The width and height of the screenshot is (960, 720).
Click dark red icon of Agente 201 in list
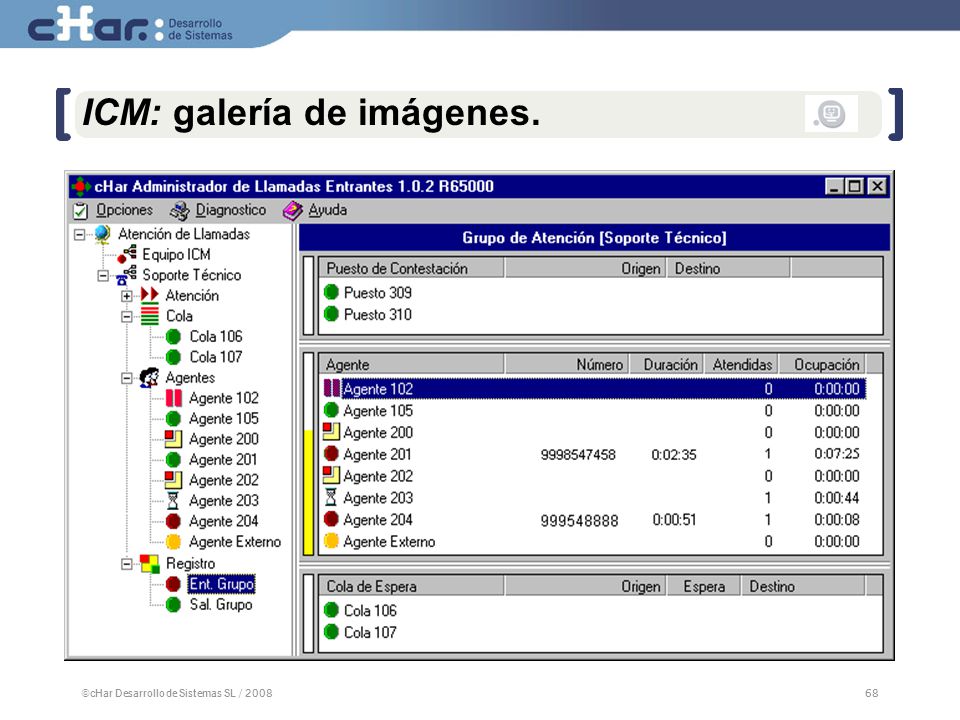pyautogui.click(x=331, y=454)
